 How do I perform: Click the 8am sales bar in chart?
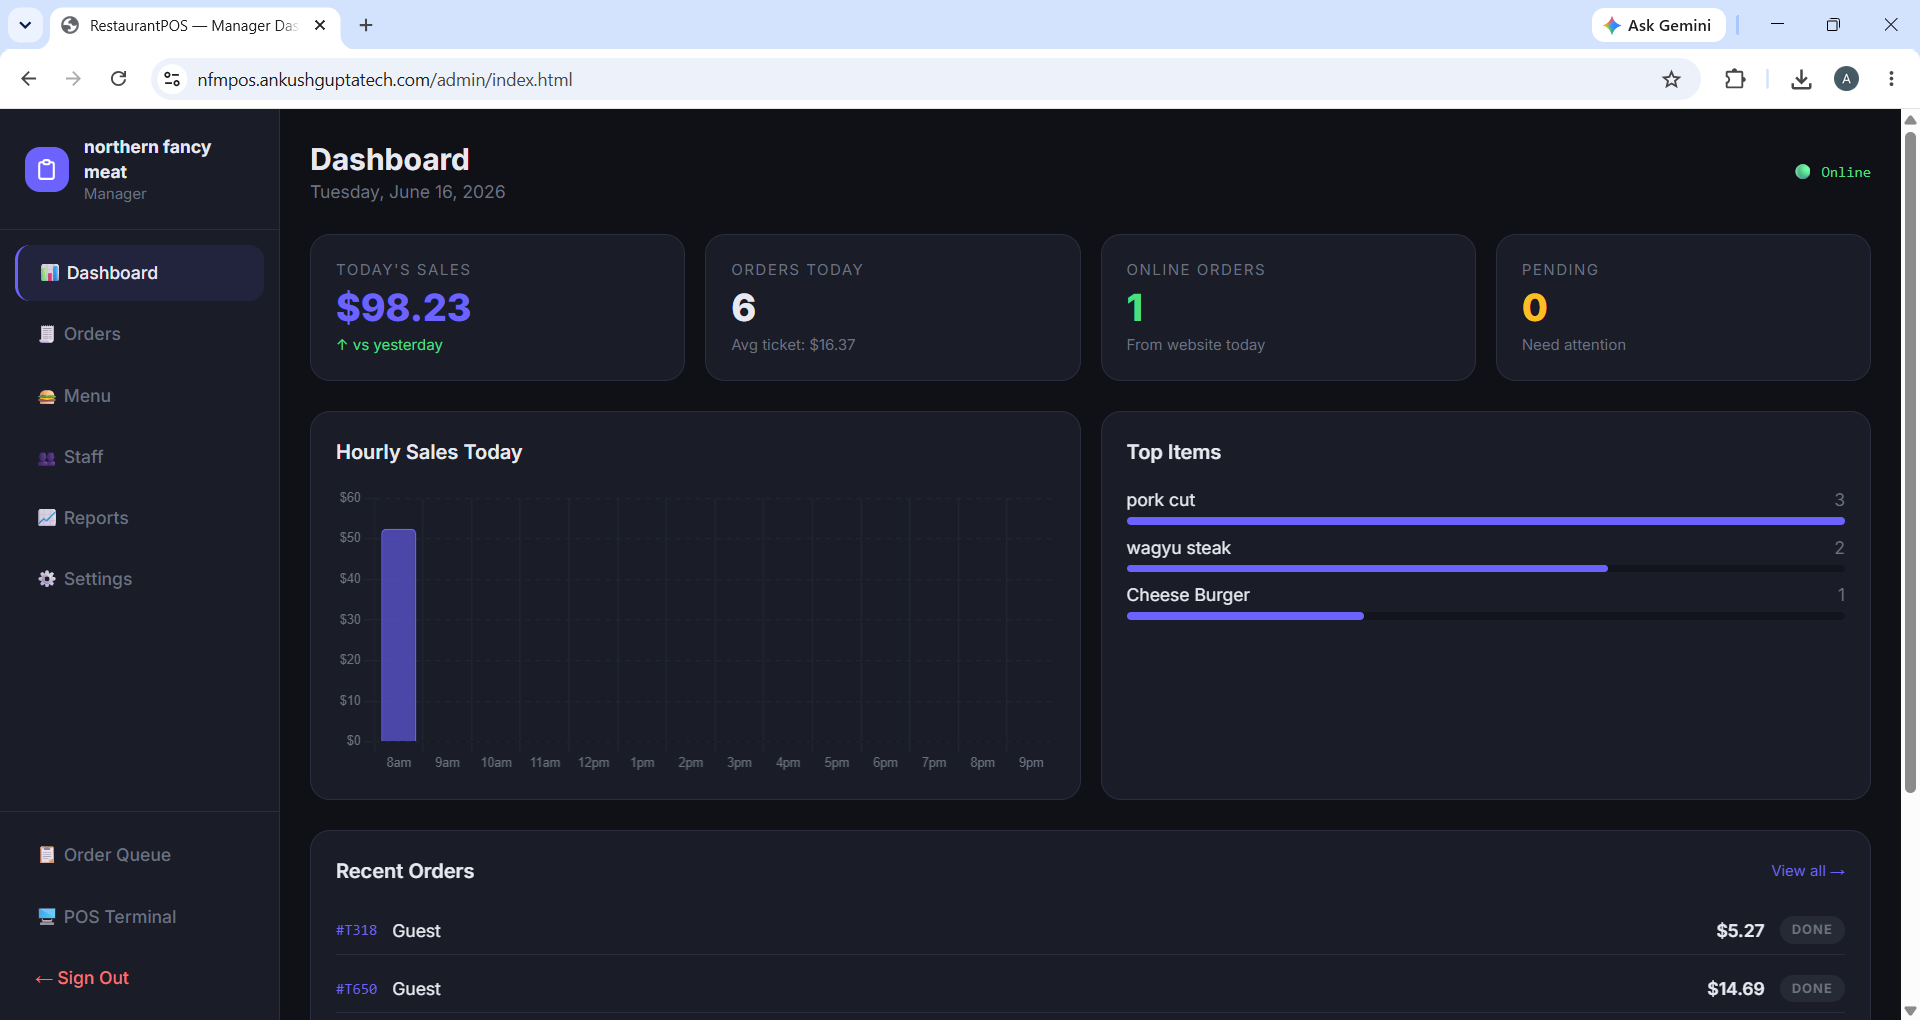[398, 635]
